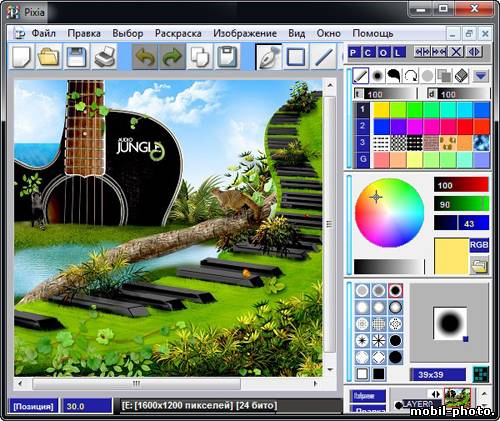Screen dimensions: 500x421
Task: Click the printer icon
Action: click(104, 56)
